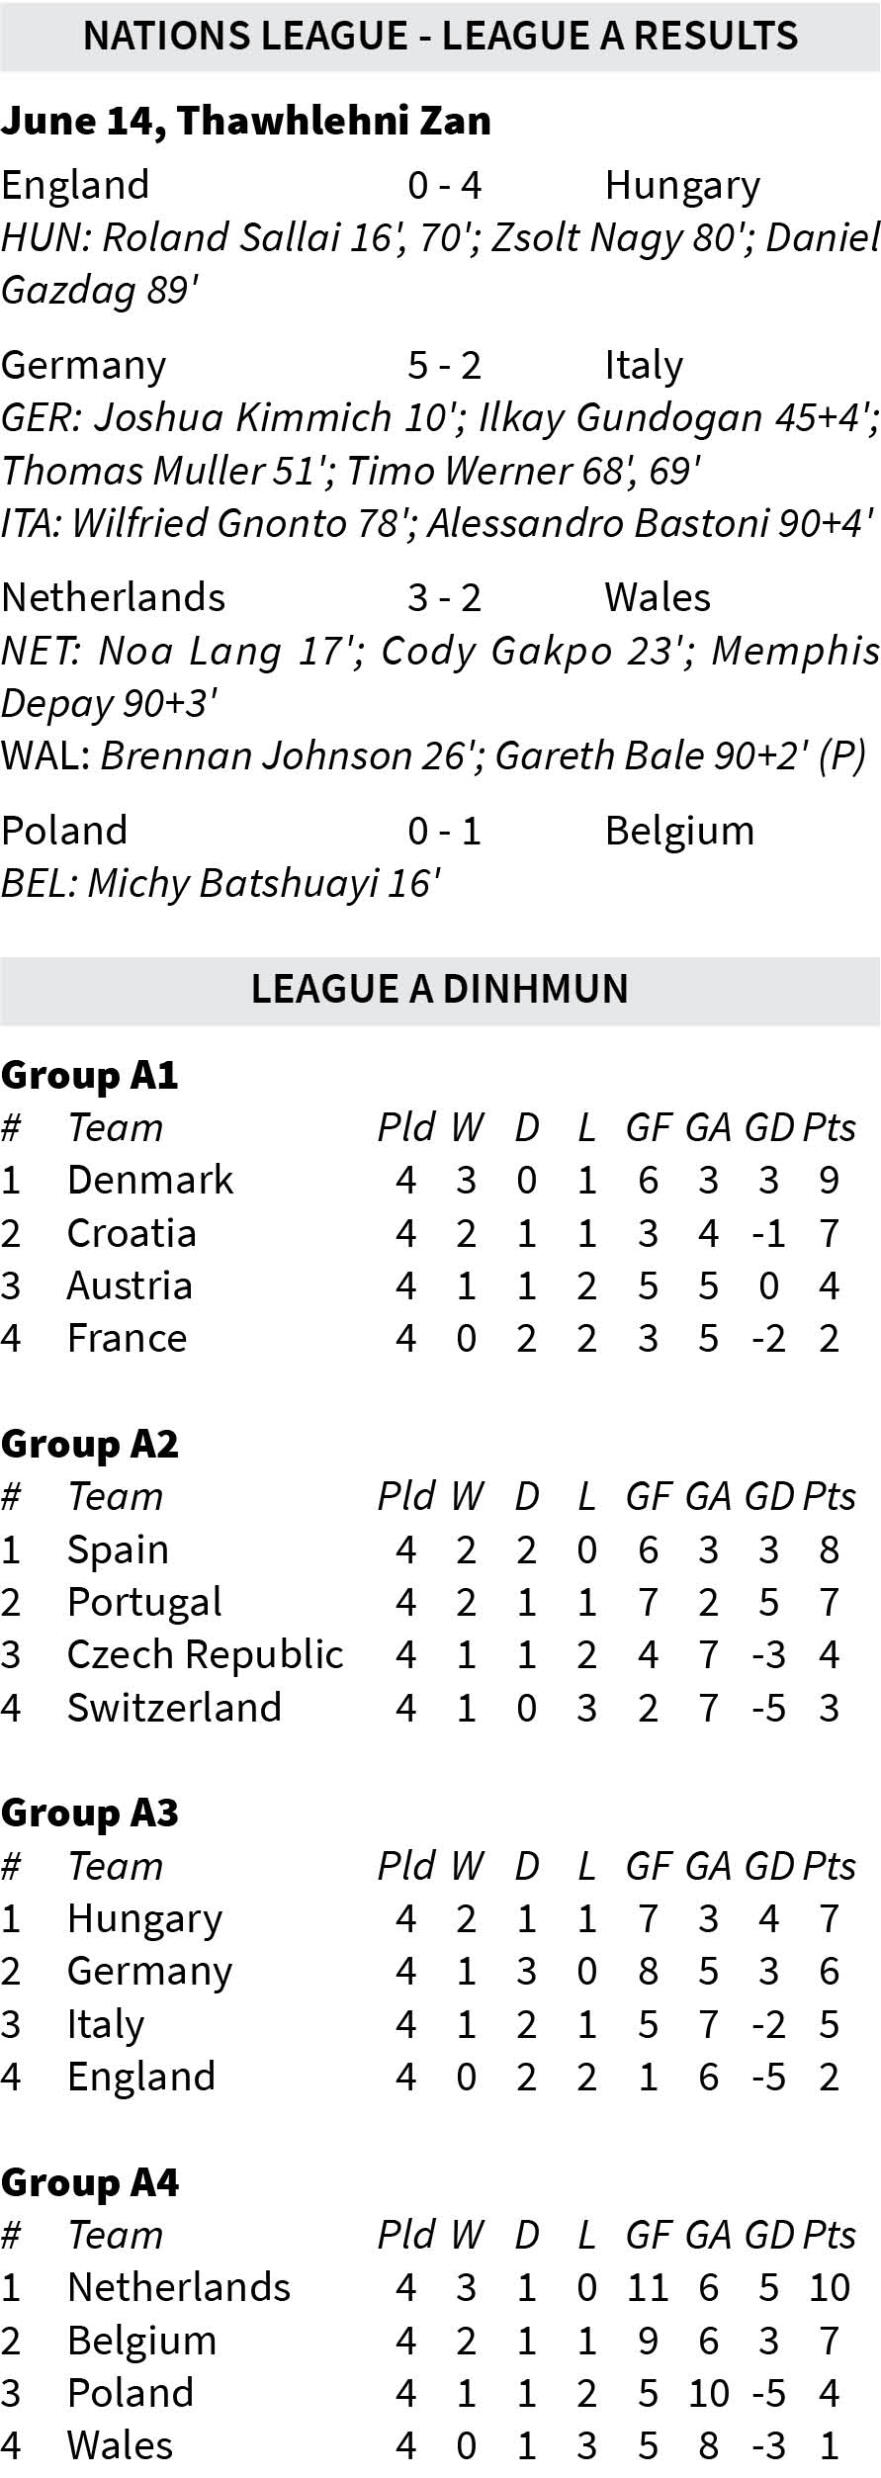Click the League A Dinhmun banner
This screenshot has width=881, height=2478.
point(440,989)
